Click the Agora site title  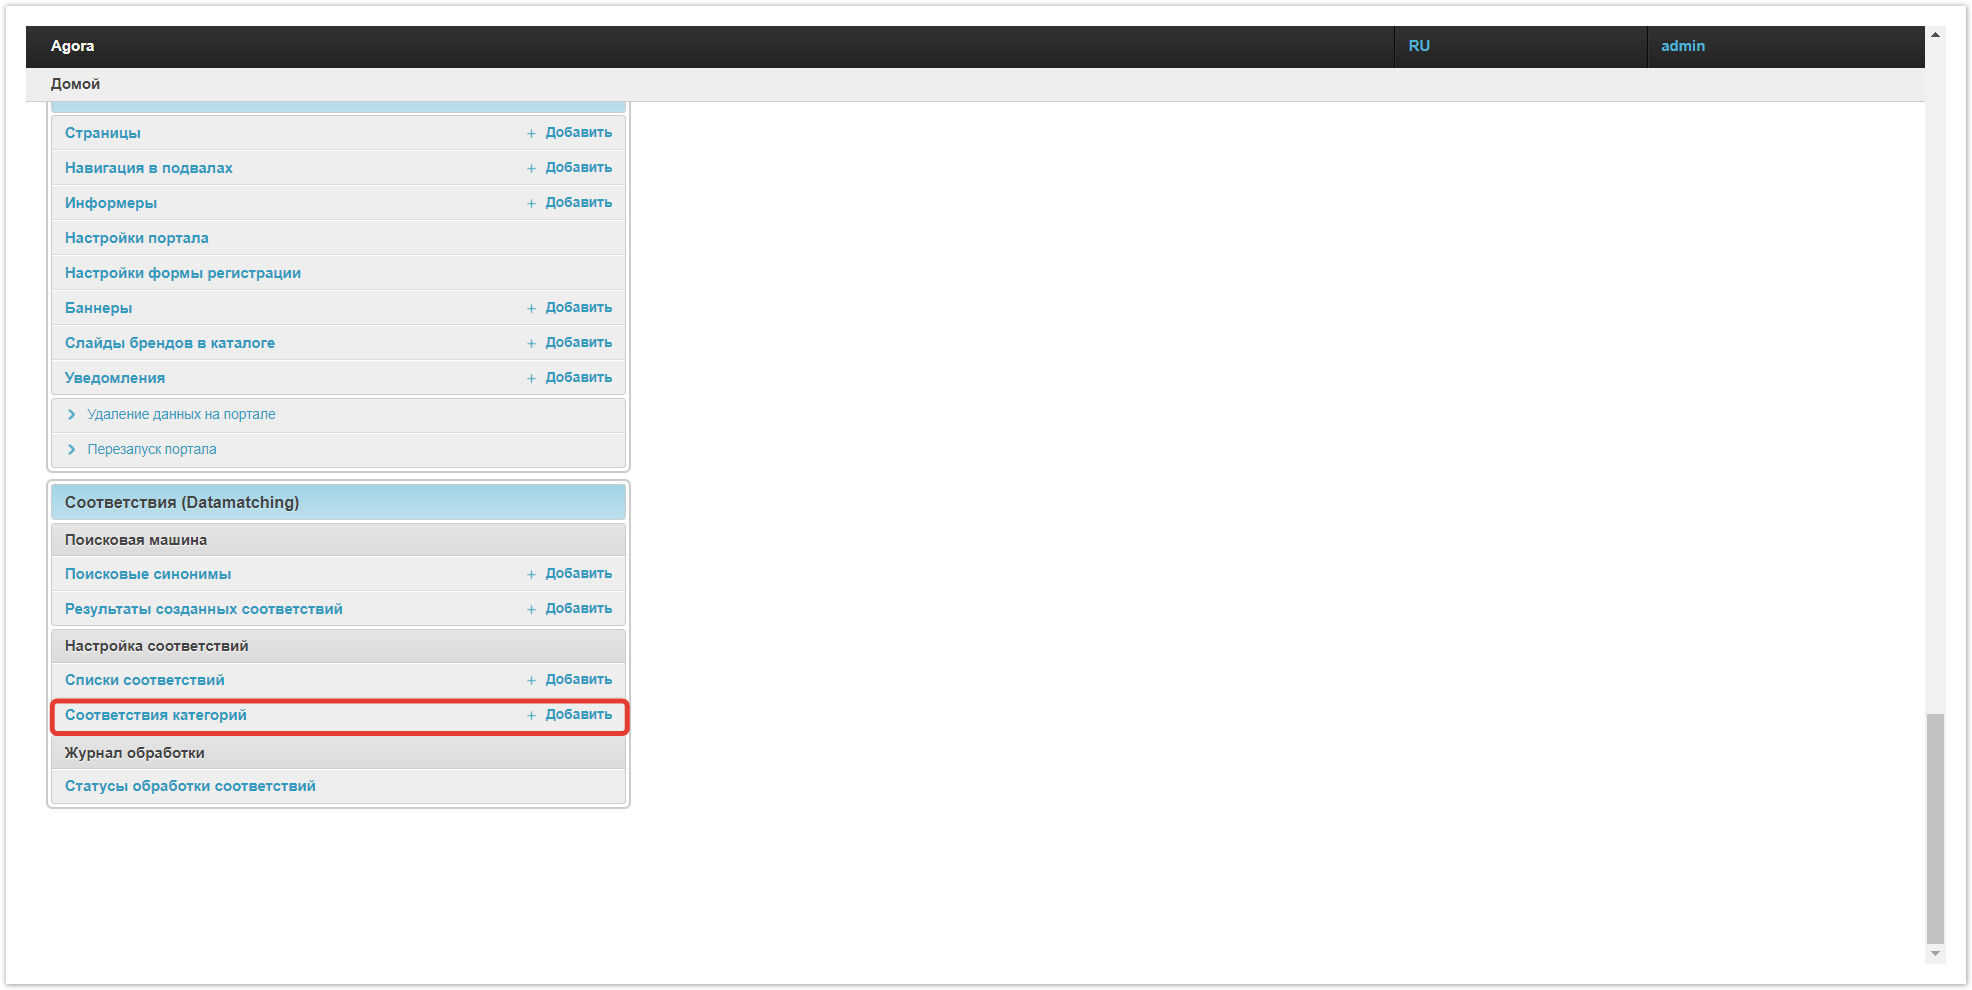tap(72, 46)
